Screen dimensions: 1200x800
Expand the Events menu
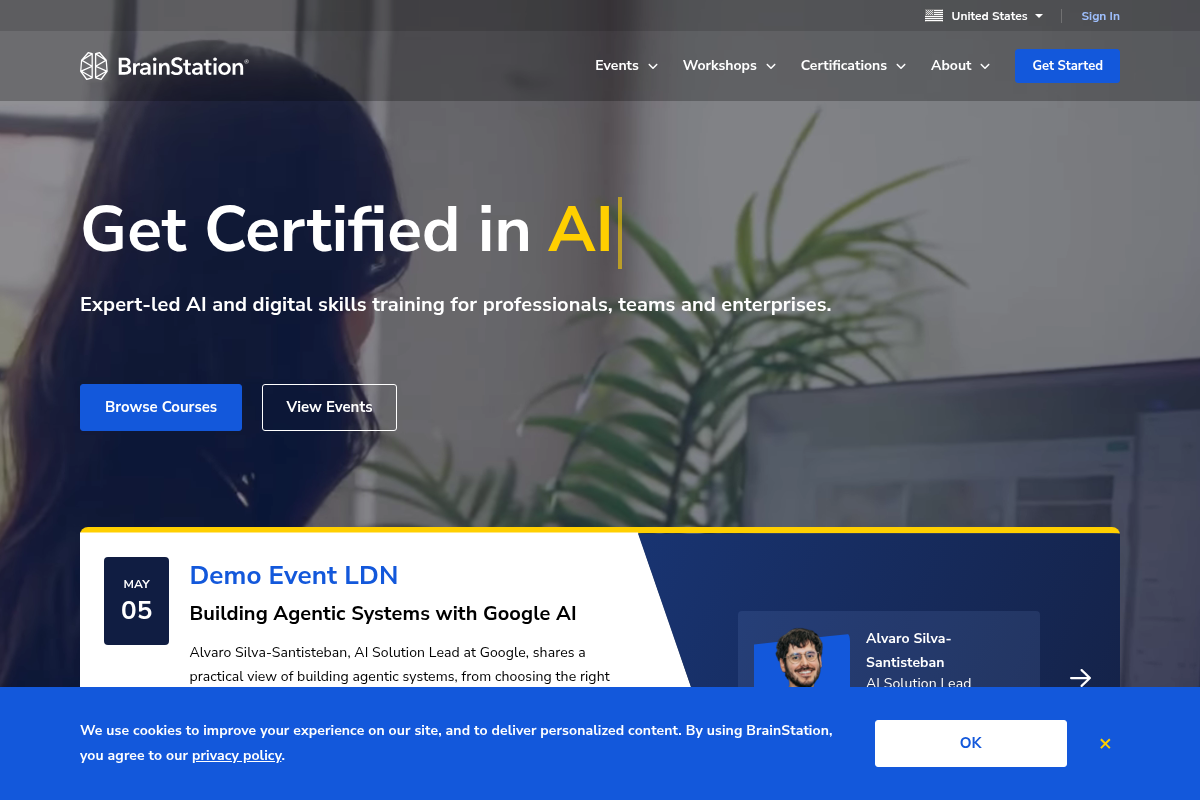pos(626,66)
